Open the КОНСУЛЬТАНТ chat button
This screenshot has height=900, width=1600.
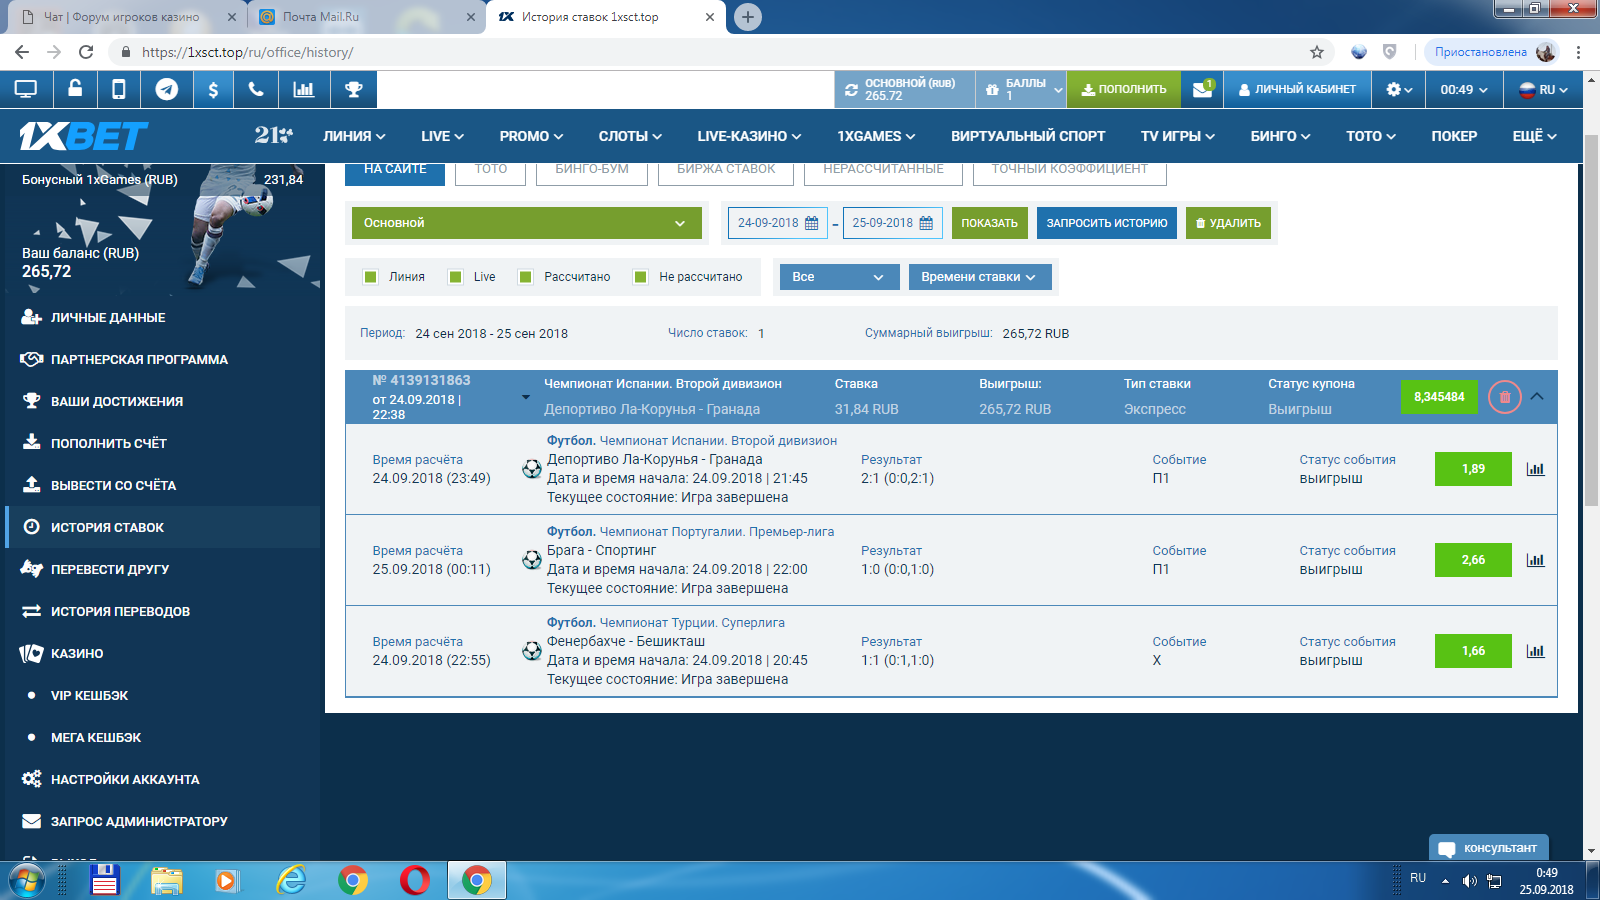point(1489,848)
